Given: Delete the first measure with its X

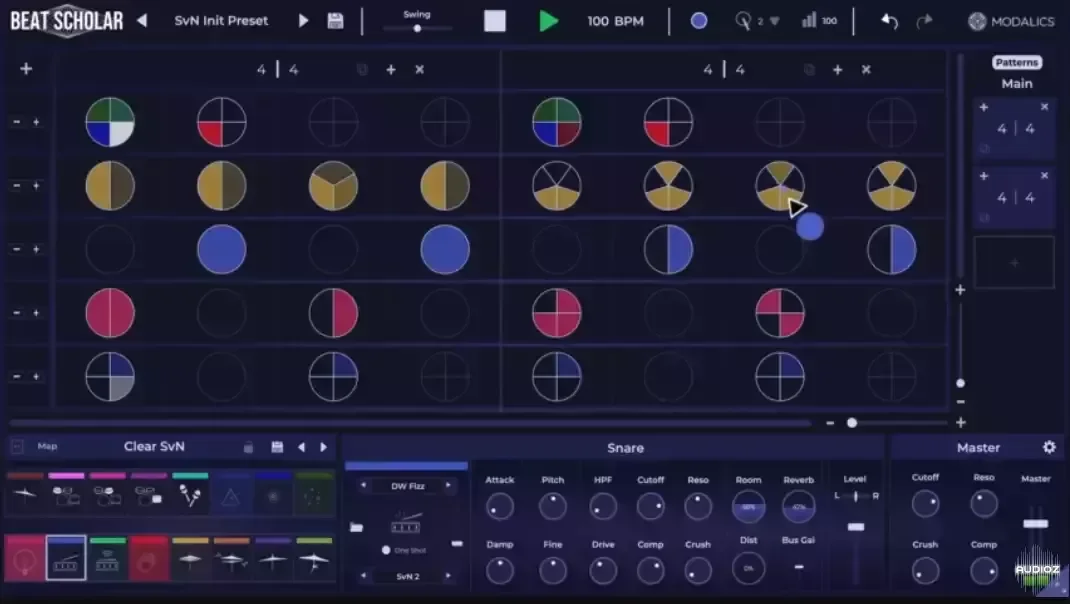Looking at the screenshot, I should (420, 70).
